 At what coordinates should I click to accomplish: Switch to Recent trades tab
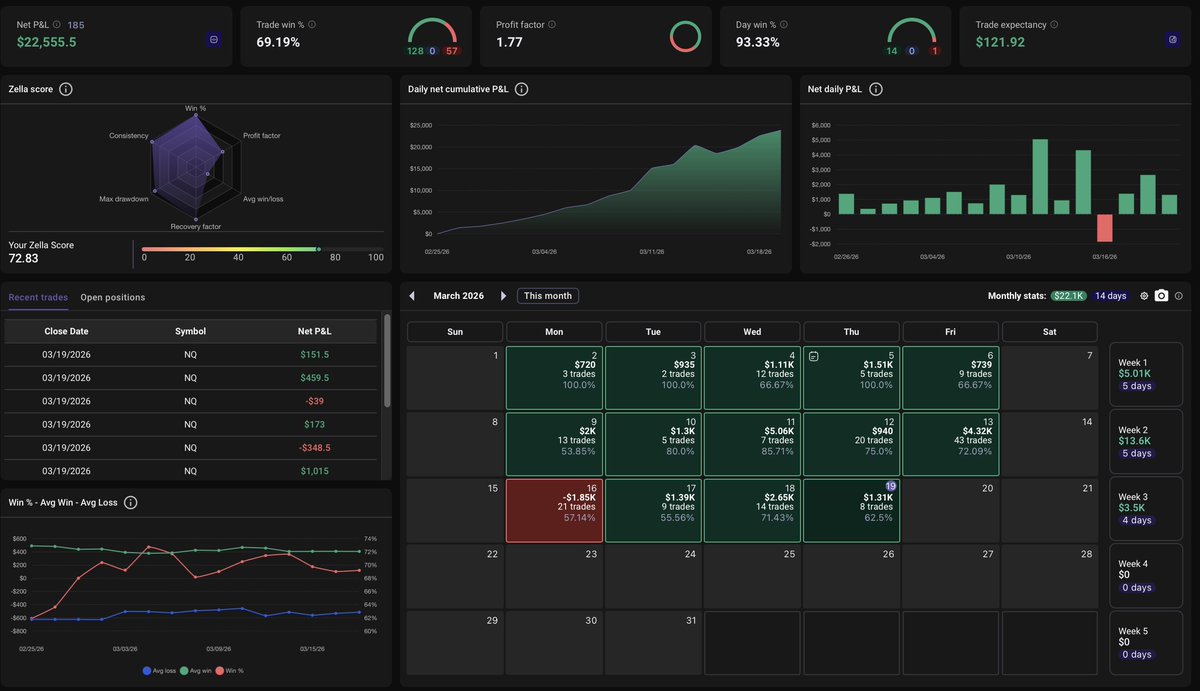click(x=38, y=297)
